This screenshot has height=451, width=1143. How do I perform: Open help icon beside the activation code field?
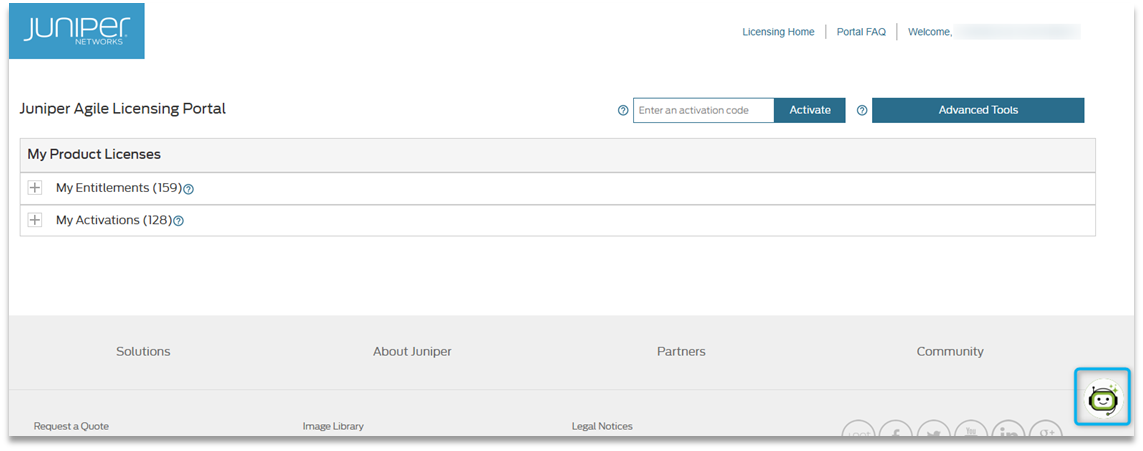[x=623, y=111]
